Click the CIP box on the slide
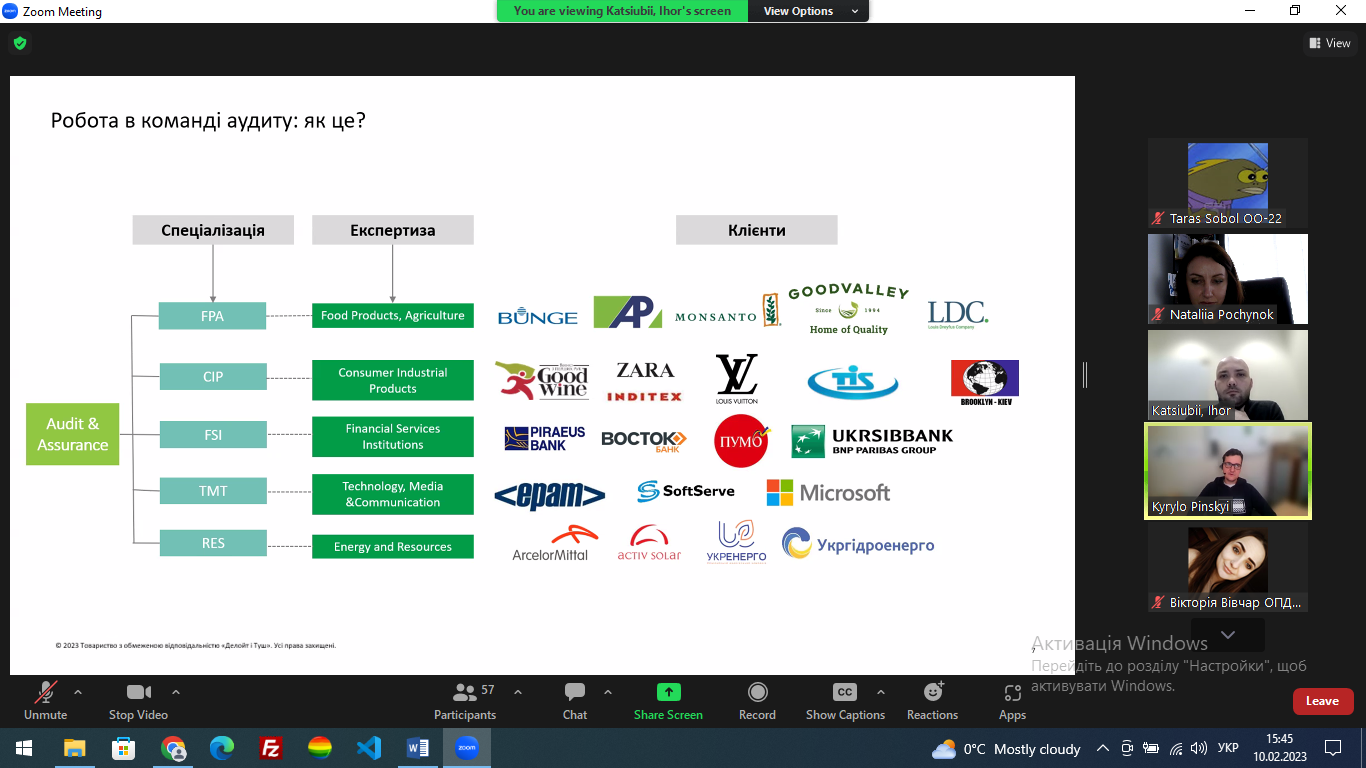This screenshot has width=1366, height=768. tap(212, 377)
